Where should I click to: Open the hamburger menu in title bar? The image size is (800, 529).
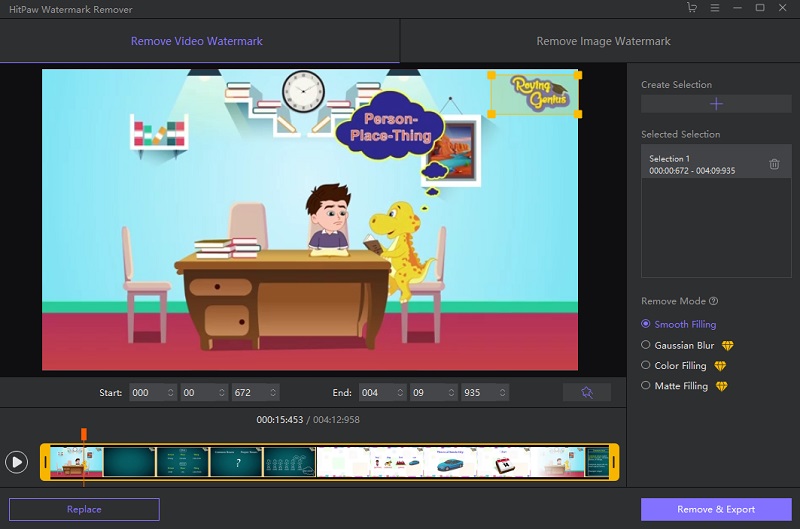point(714,9)
